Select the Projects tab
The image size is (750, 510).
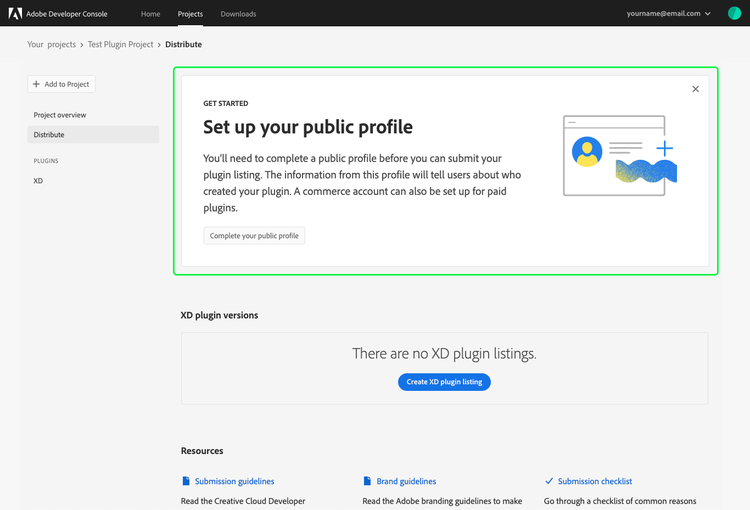click(190, 14)
